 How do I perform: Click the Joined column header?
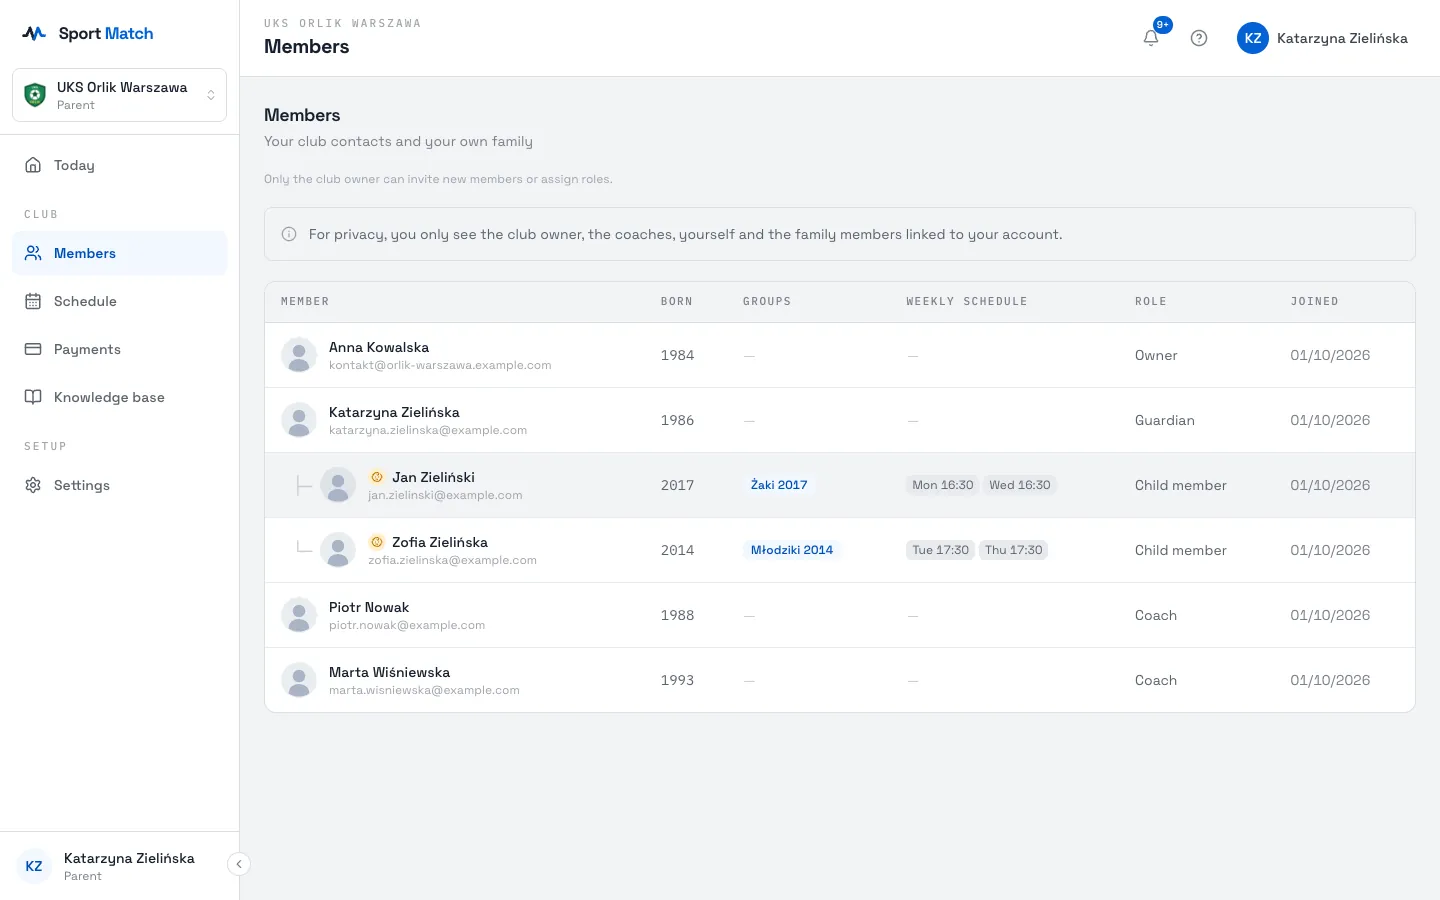[x=1315, y=301]
